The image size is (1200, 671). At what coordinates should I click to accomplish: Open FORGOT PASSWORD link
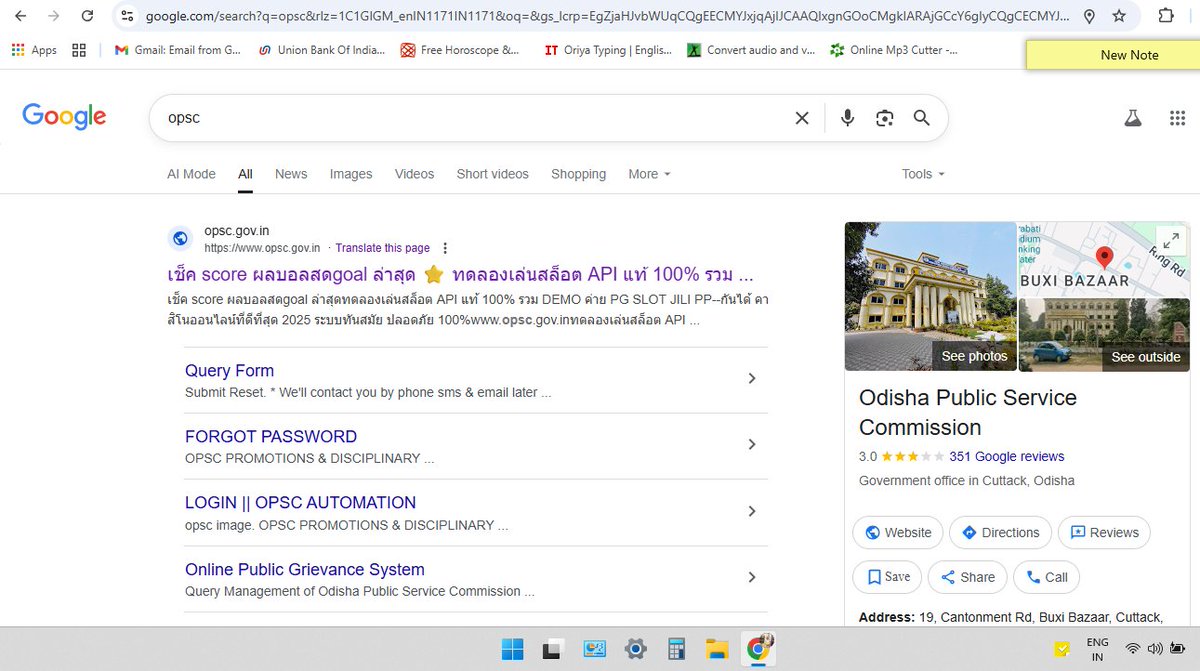[x=271, y=437]
